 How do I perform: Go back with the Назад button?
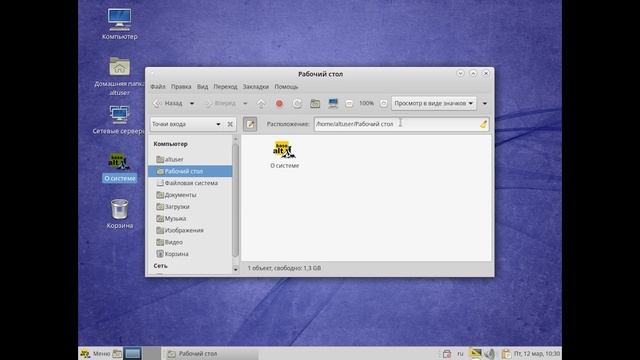pos(168,103)
